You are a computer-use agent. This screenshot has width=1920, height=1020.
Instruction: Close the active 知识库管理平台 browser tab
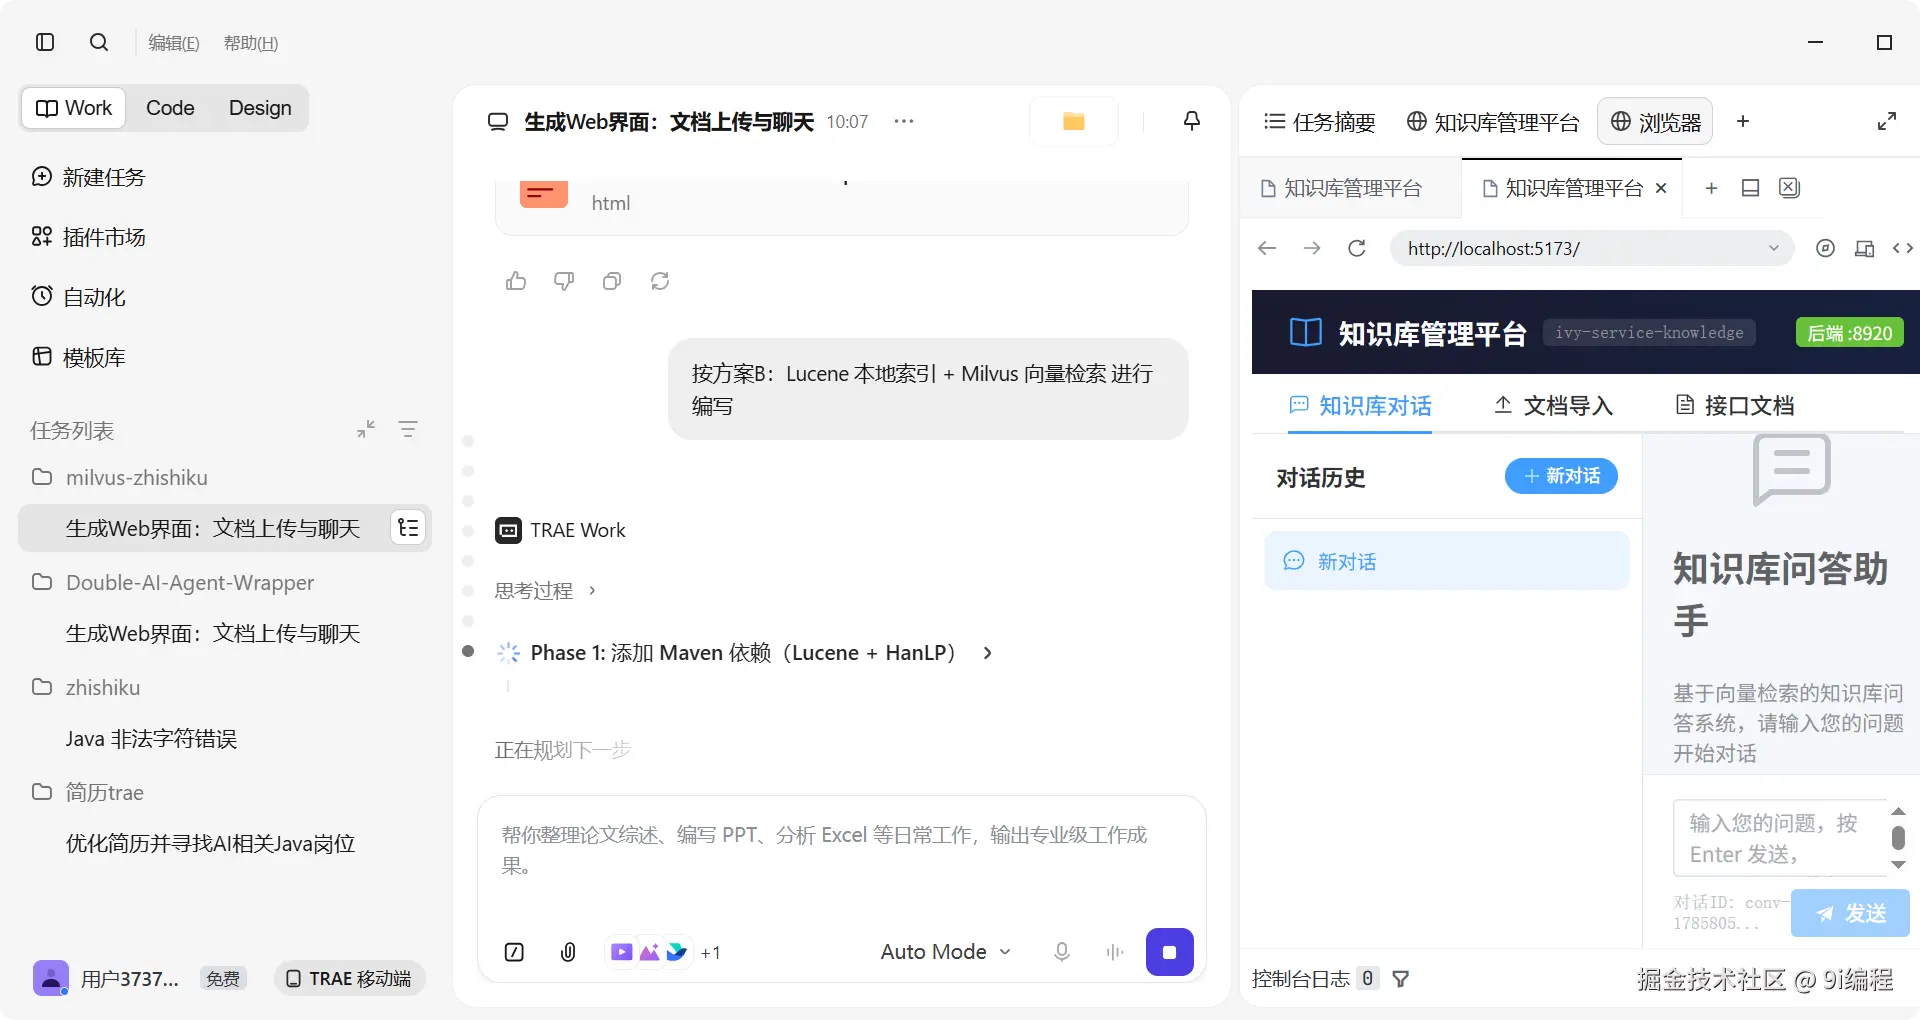point(1661,188)
